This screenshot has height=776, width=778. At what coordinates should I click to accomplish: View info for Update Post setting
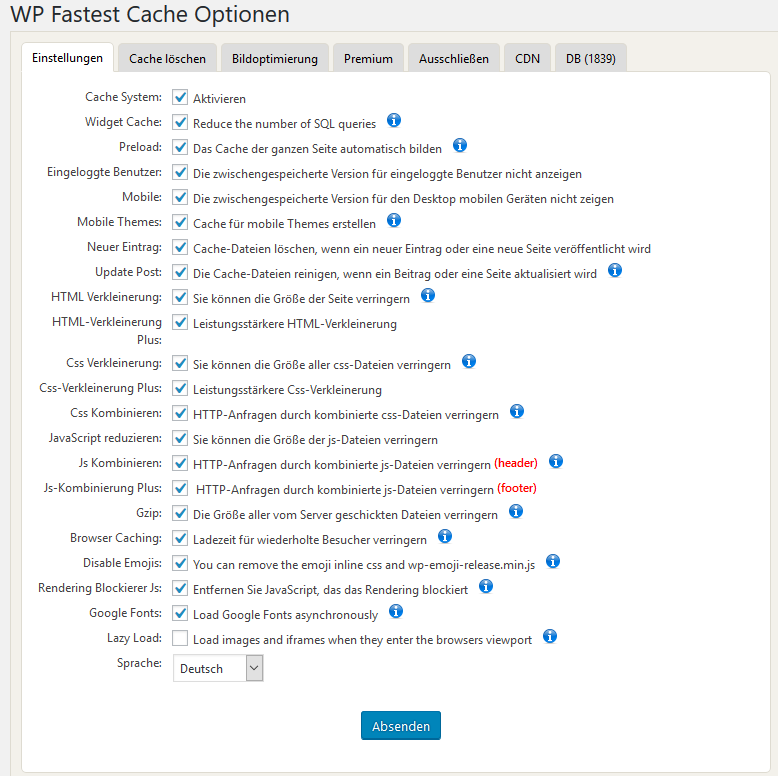614,270
